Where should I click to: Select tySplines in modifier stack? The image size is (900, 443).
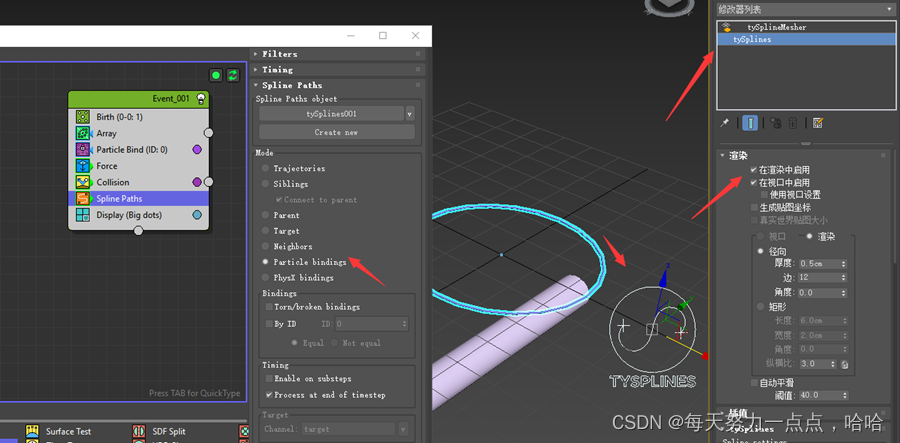[805, 40]
